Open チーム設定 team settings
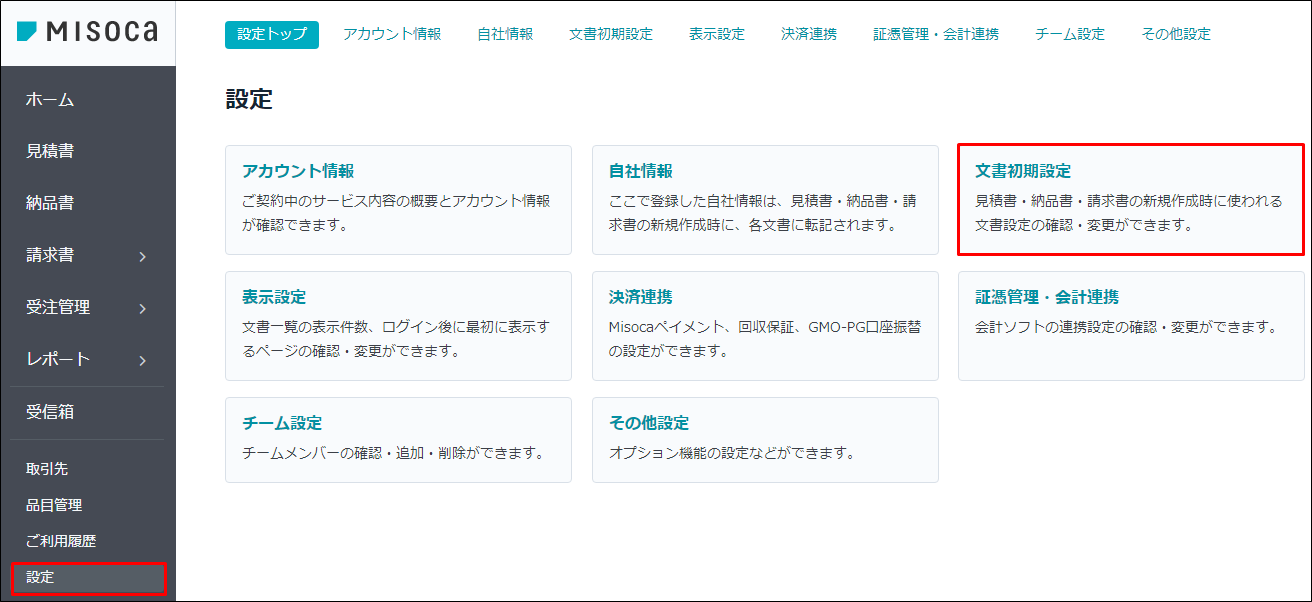 (x=398, y=440)
